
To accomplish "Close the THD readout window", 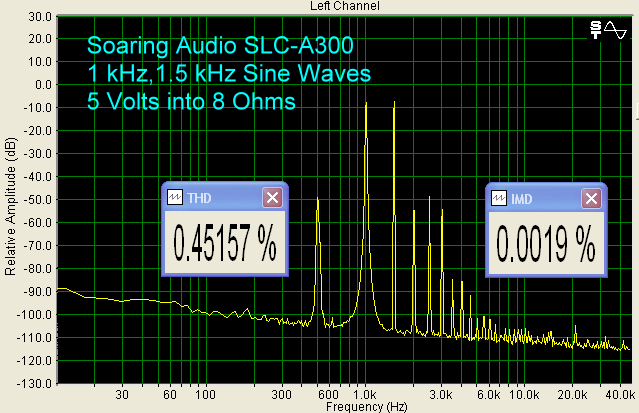I will pyautogui.click(x=272, y=198).
